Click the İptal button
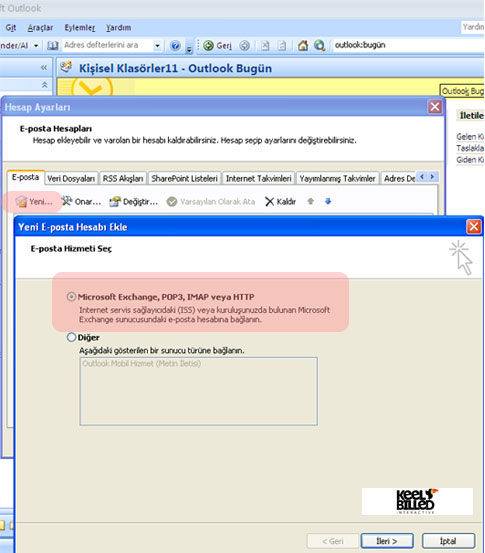 448,541
